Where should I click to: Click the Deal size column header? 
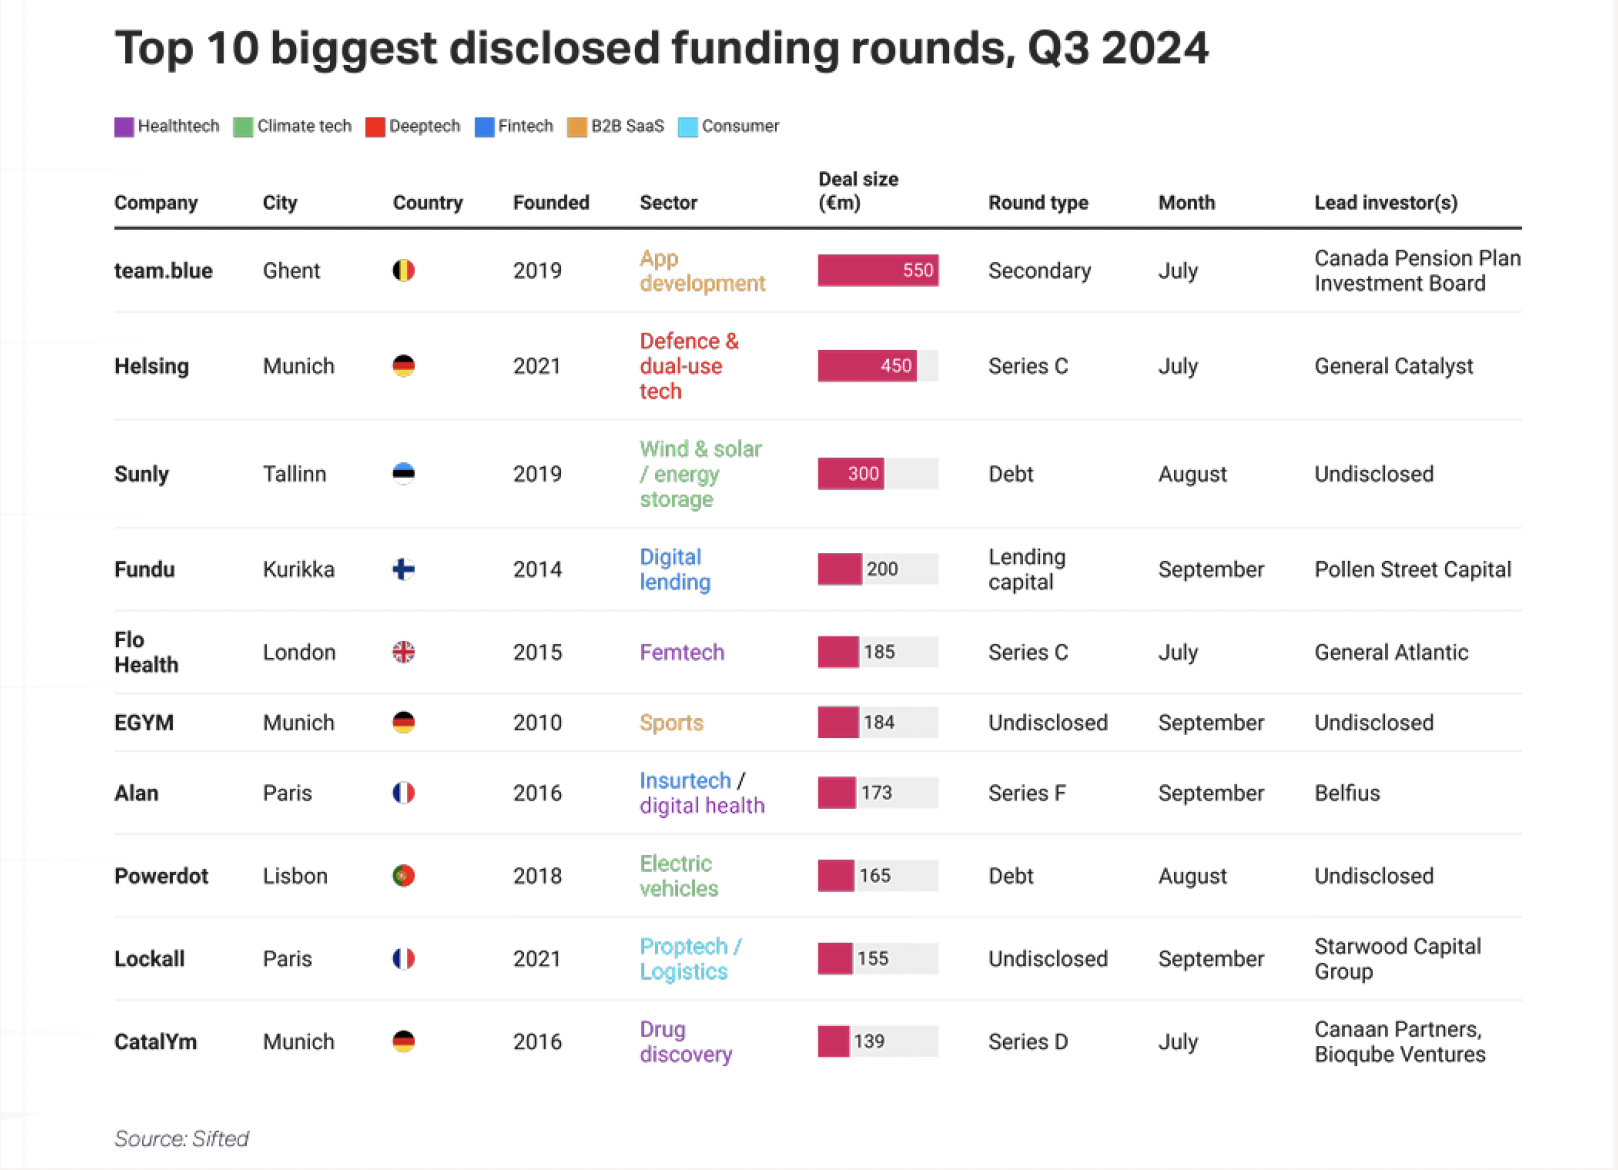click(858, 191)
